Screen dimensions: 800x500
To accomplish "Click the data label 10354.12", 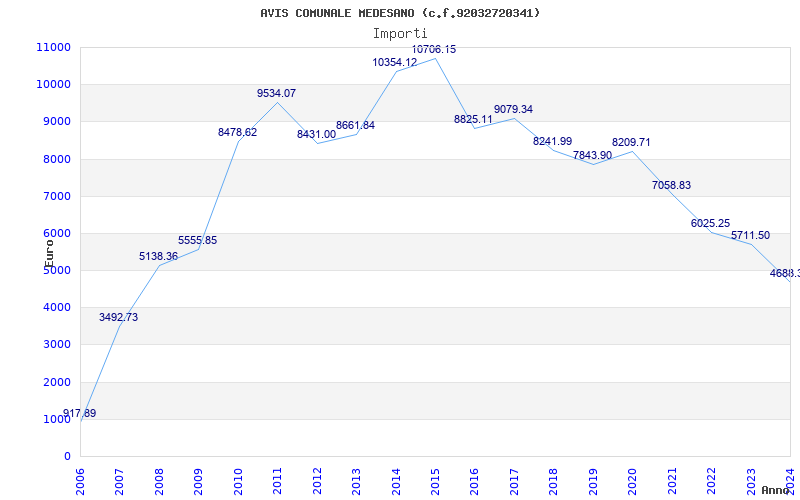I will pos(395,62).
